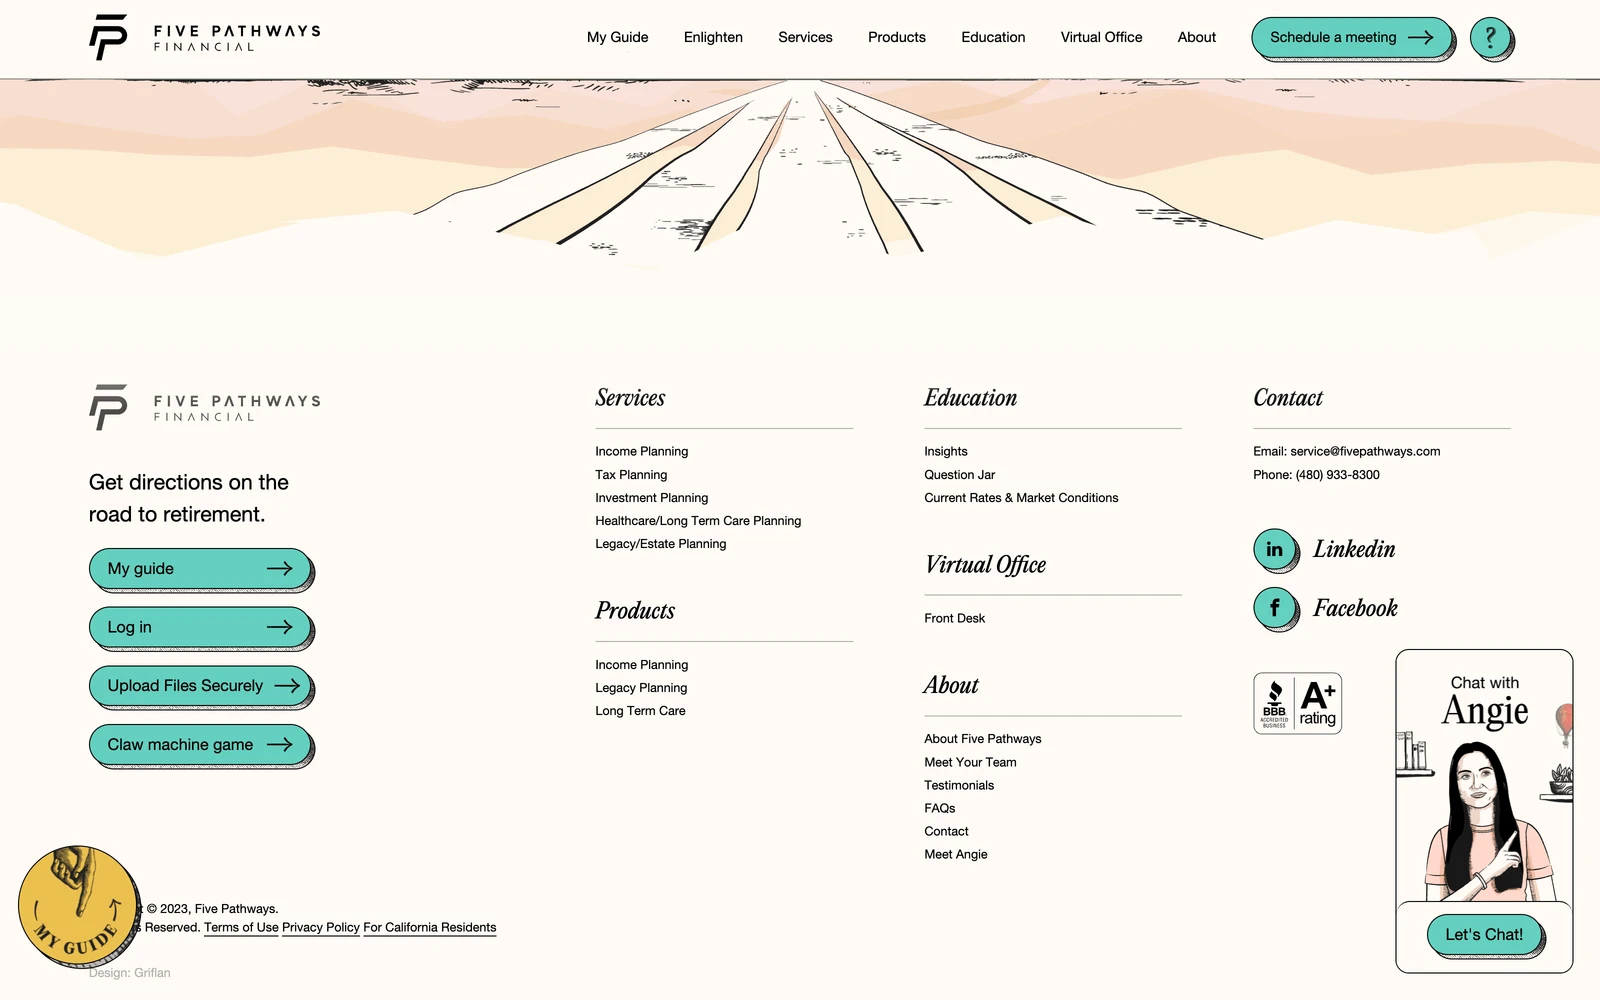
Task: Click the phone number (480) 933-8300
Action: [x=1337, y=475]
